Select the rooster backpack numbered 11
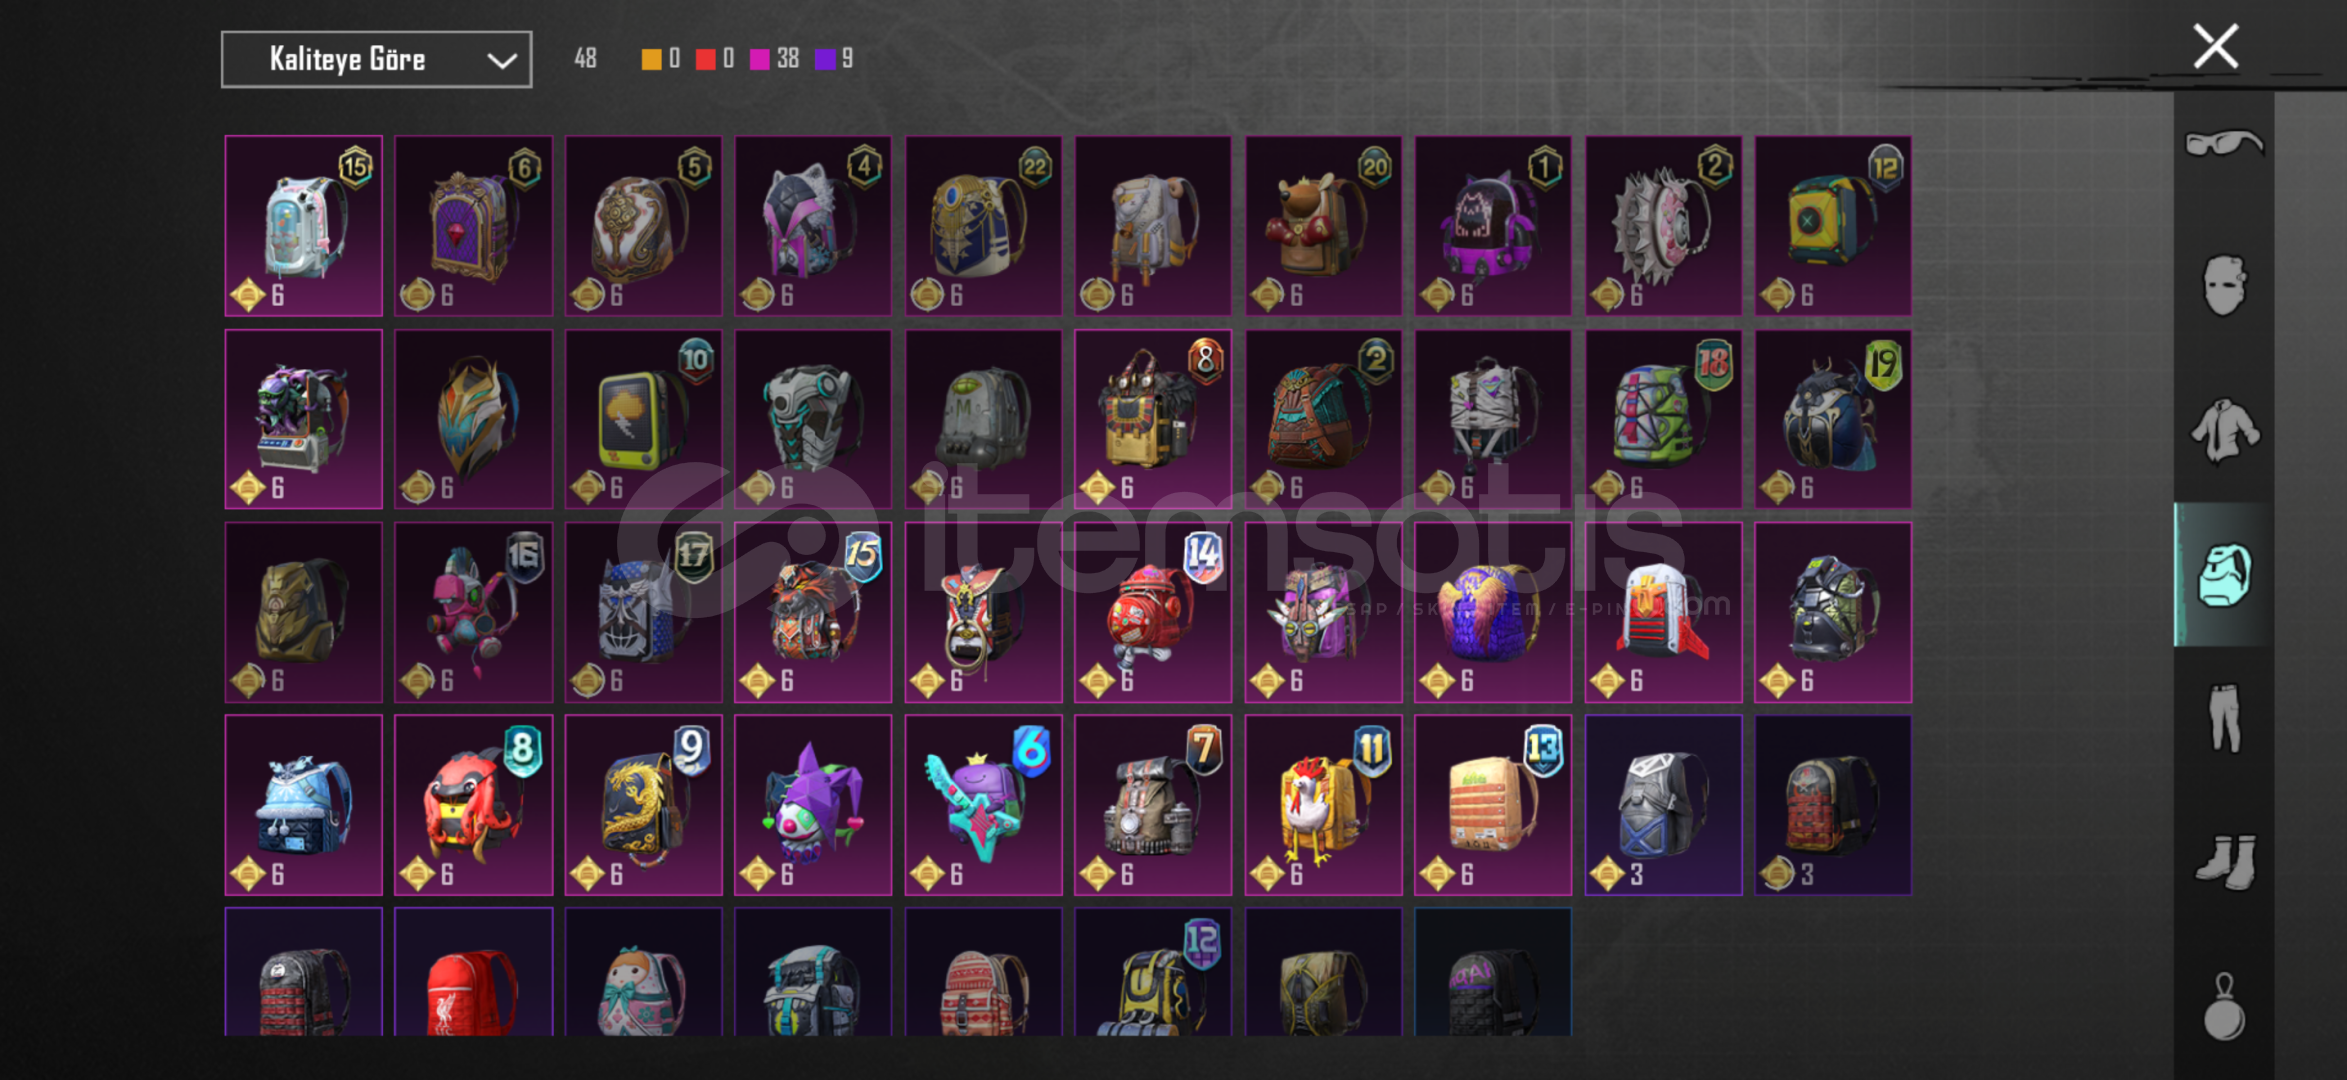2347x1080 pixels. 1323,805
